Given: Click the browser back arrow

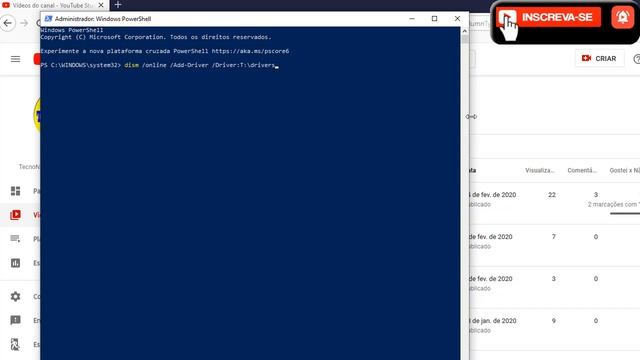Looking at the screenshot, I should tap(8, 23).
